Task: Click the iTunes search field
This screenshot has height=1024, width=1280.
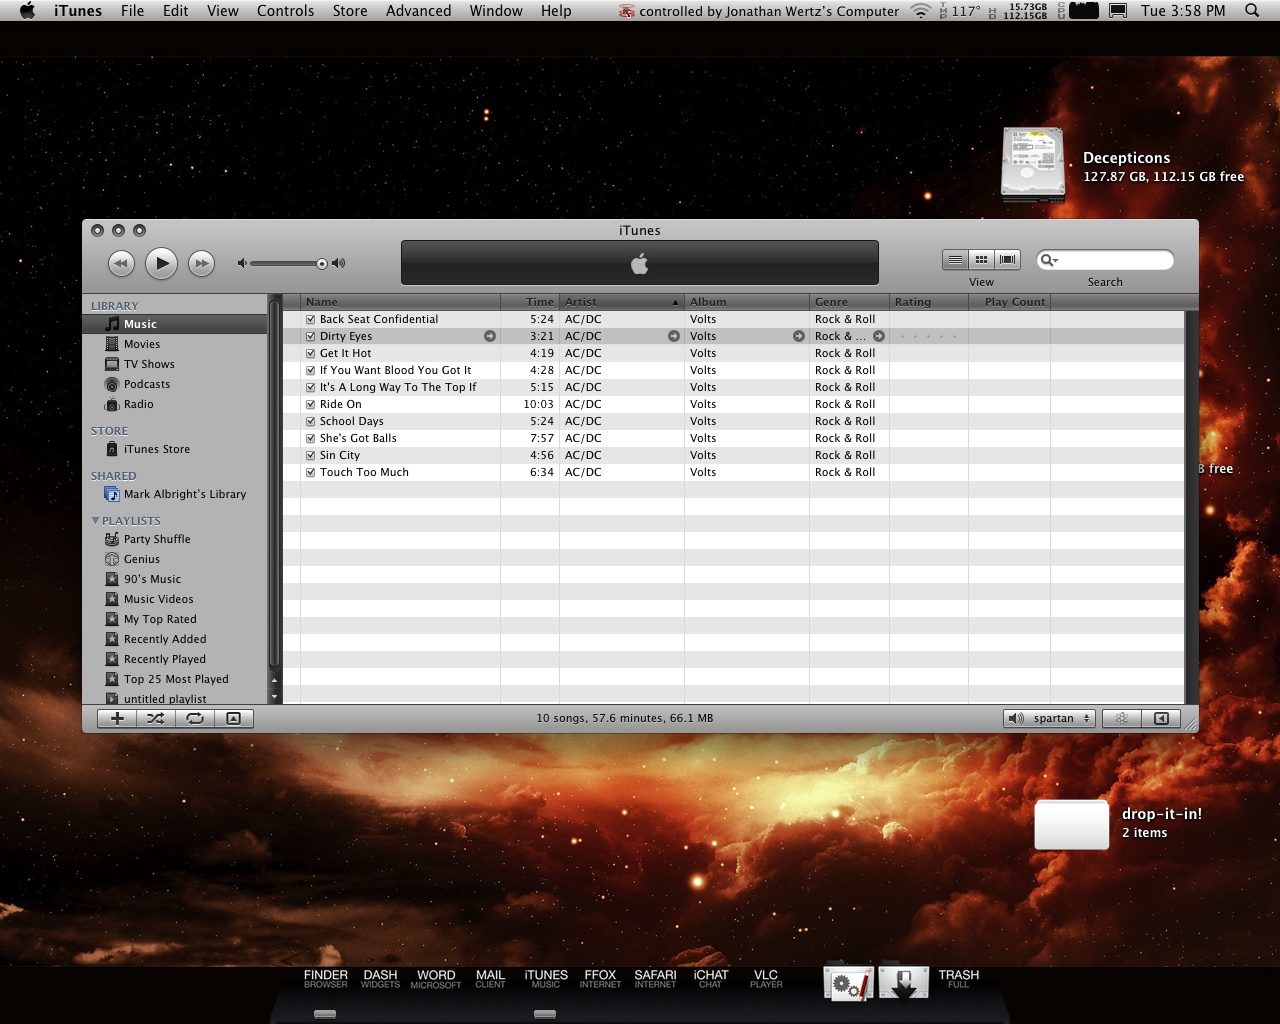Action: [1105, 260]
